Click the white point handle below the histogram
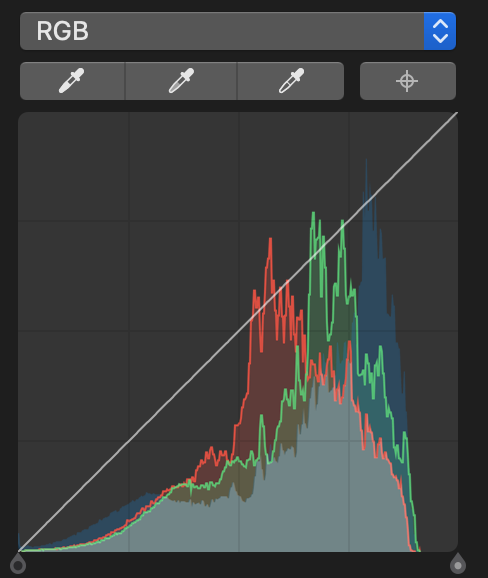 point(458,564)
